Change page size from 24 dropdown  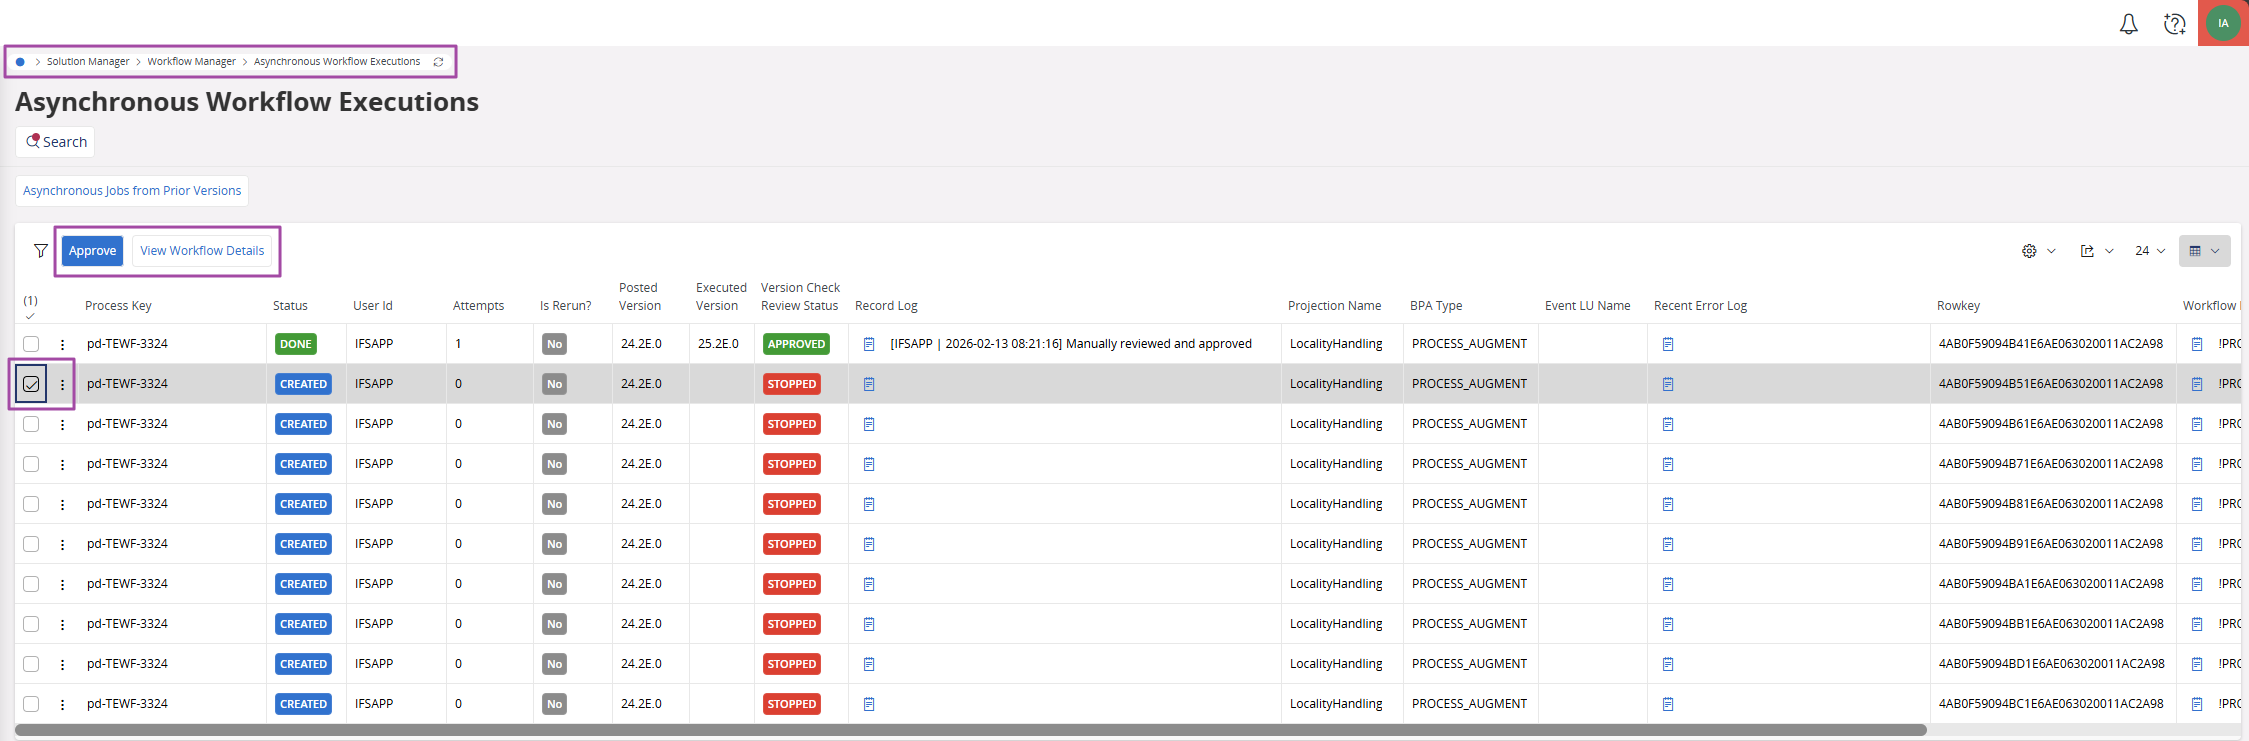(x=2149, y=251)
